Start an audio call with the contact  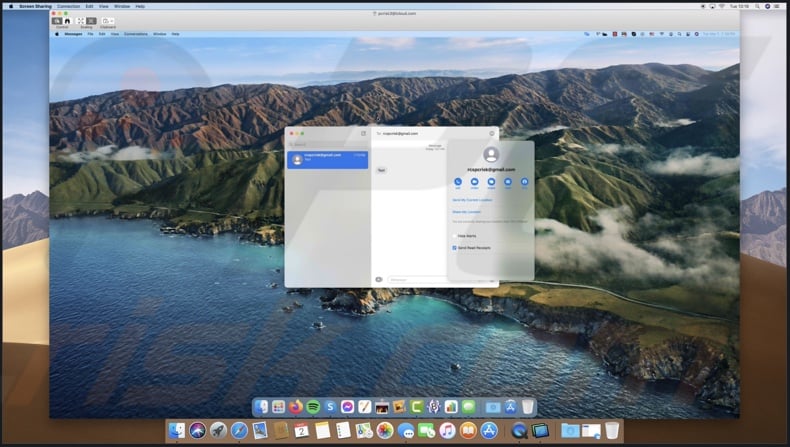click(x=457, y=181)
